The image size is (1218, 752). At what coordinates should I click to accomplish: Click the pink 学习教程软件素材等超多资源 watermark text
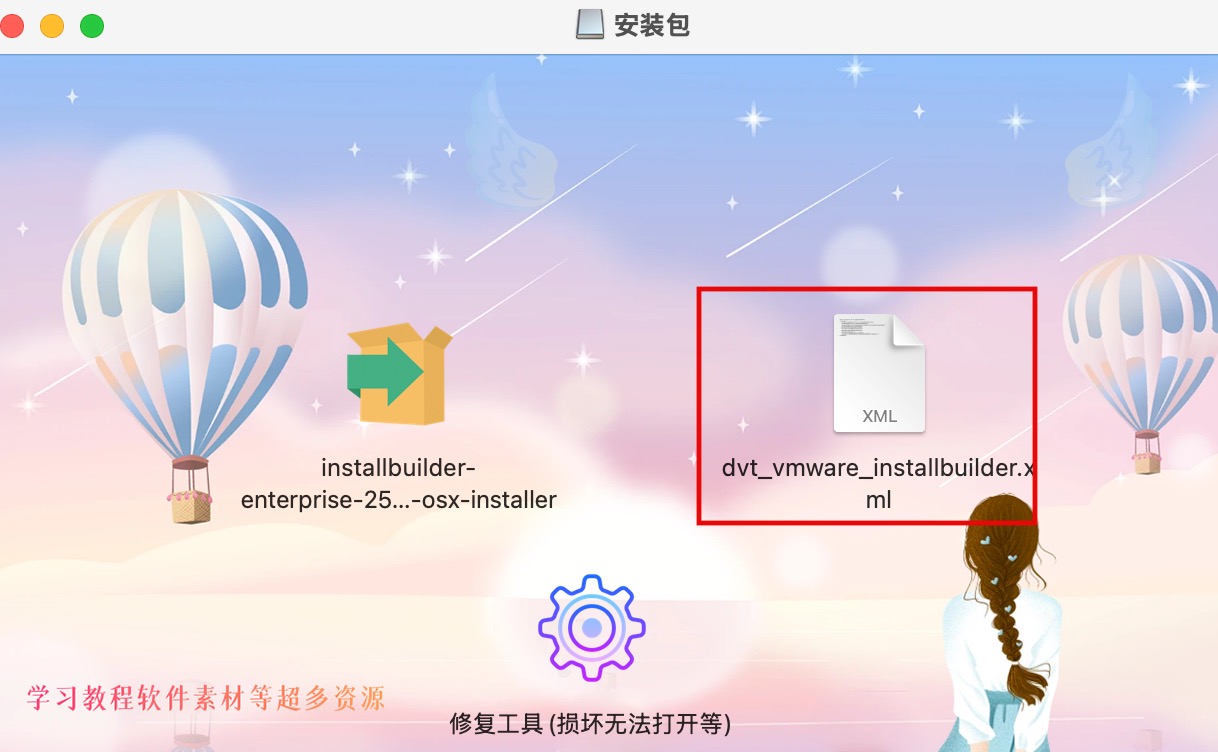[205, 697]
